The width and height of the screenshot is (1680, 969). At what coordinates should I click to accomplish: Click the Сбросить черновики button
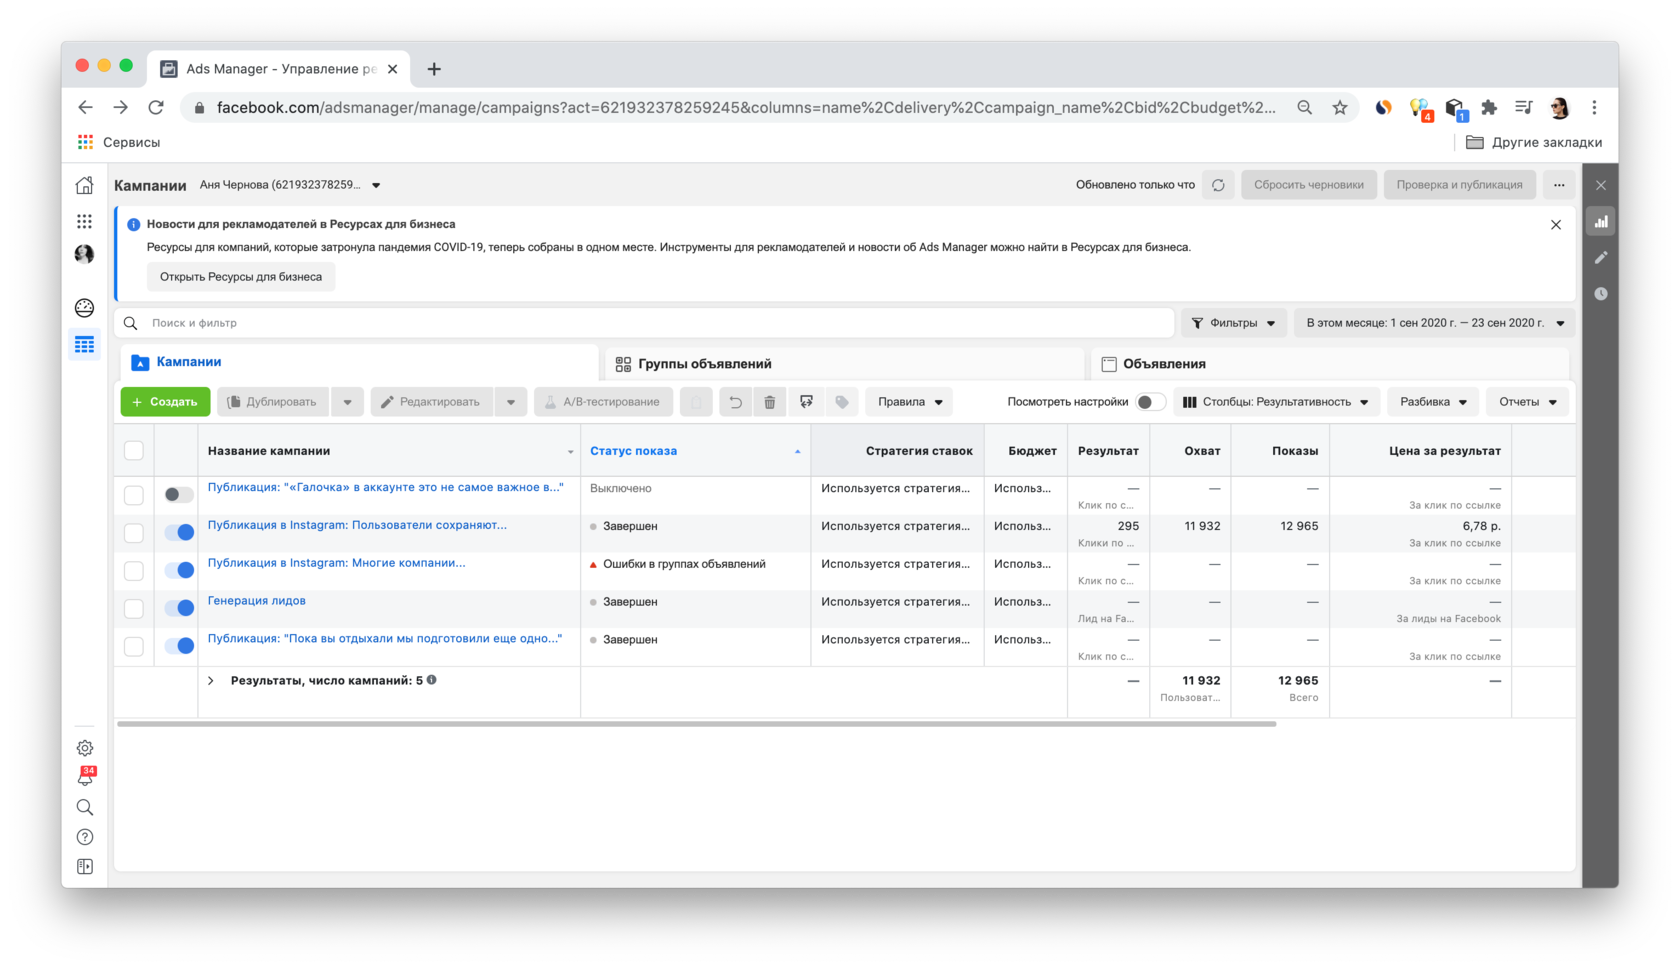1308,185
